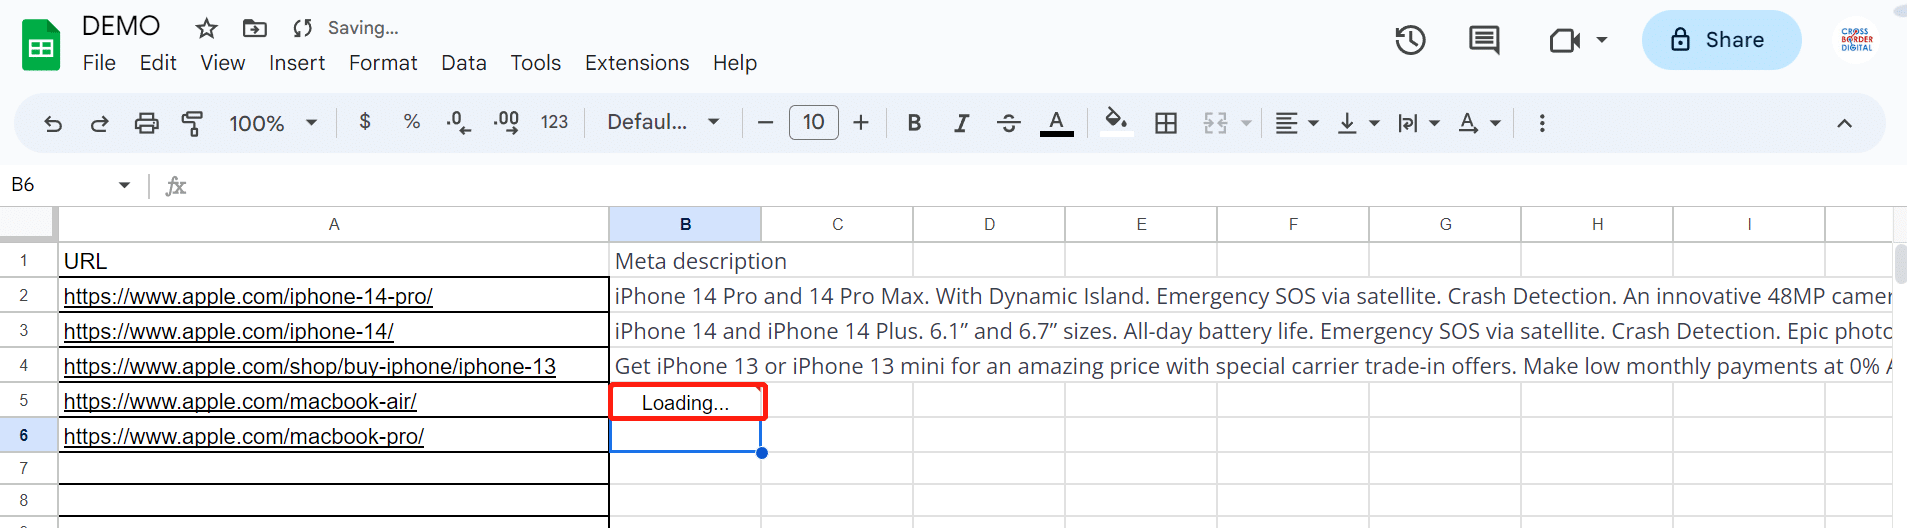Toggle italic text formatting
Screen dimensions: 1907x528
(x=961, y=123)
